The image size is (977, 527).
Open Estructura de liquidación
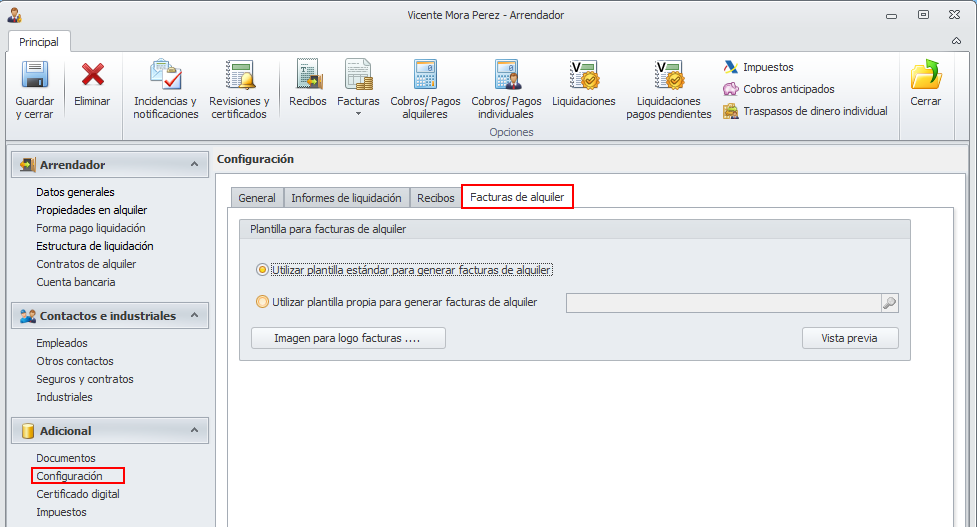tap(95, 246)
